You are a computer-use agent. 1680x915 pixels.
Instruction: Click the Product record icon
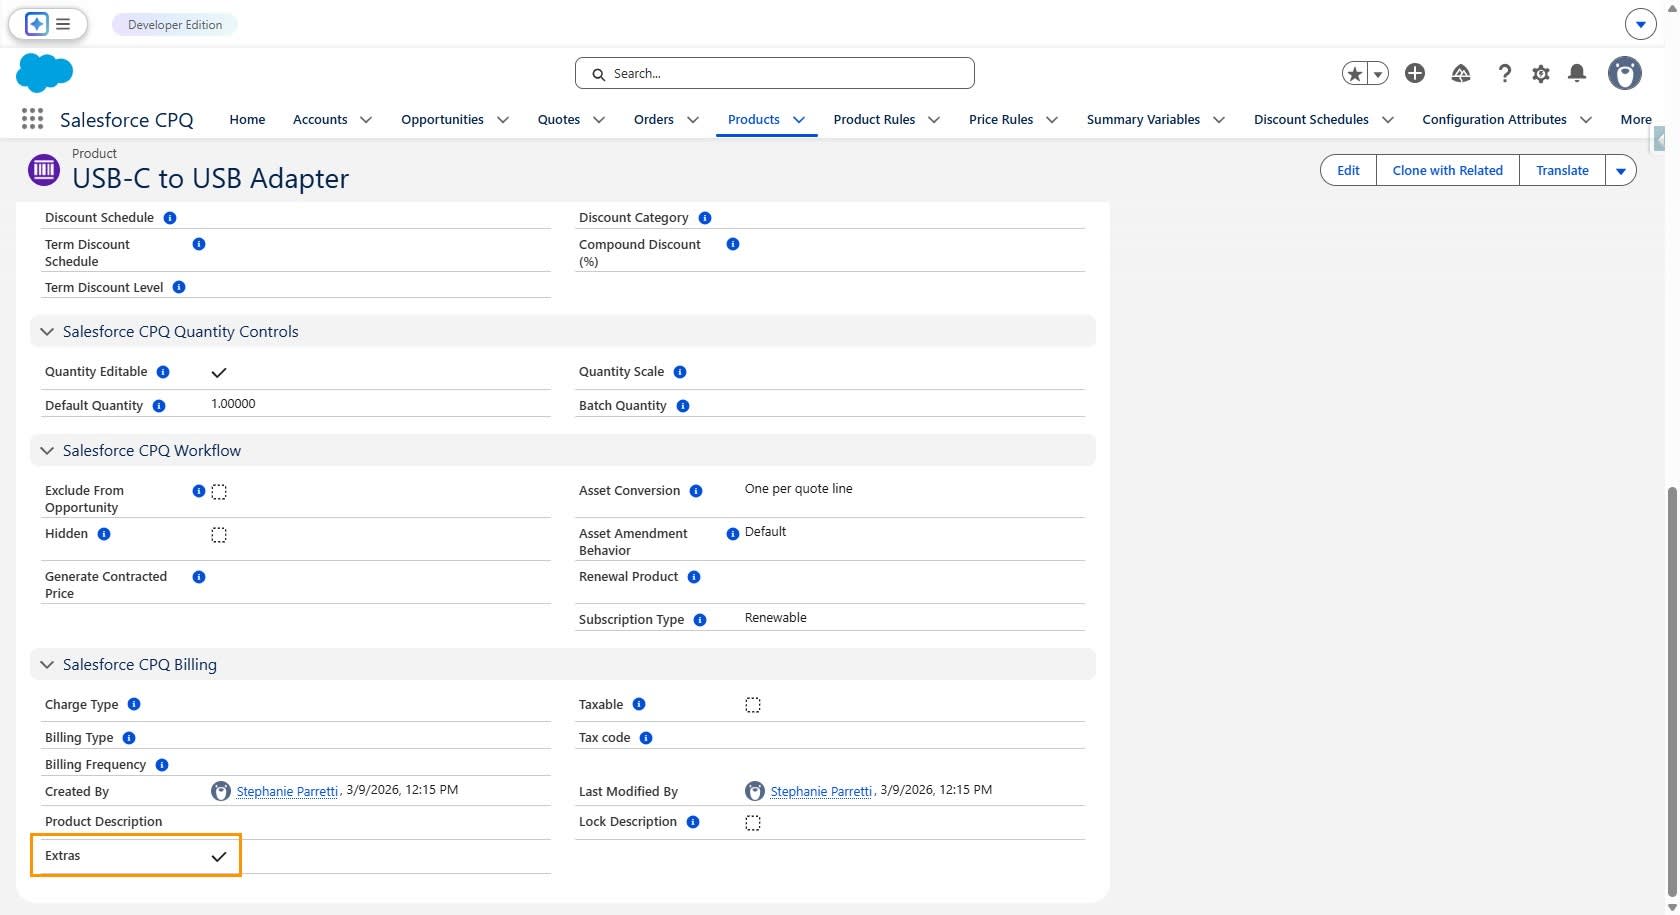click(44, 170)
